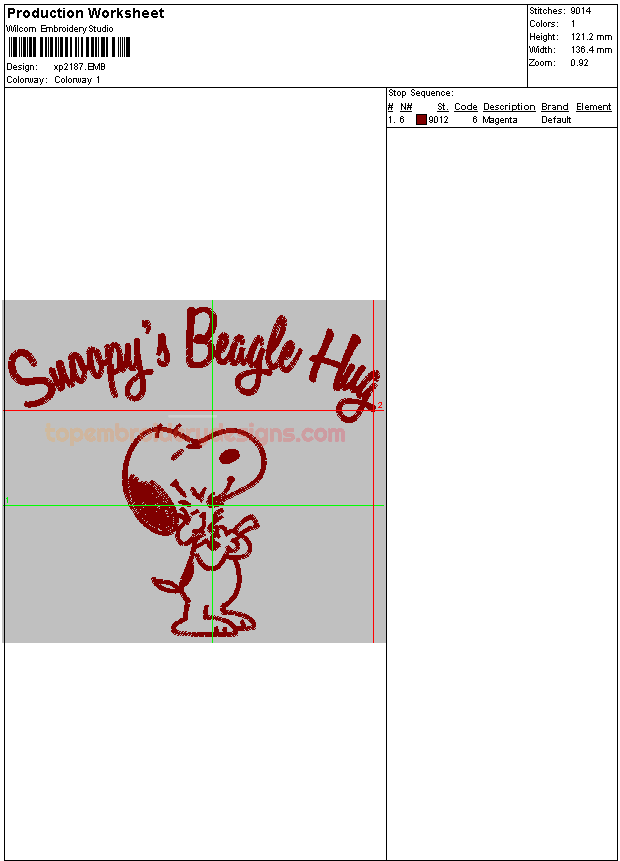The height and width of the screenshot is (861, 620).
Task: Click the barcode under Wilcom Embroidery Studio
Action: [69, 47]
